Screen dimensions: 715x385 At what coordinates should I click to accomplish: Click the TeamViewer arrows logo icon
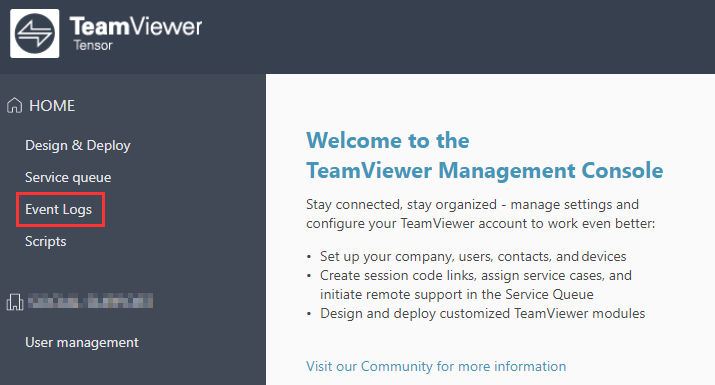35,33
